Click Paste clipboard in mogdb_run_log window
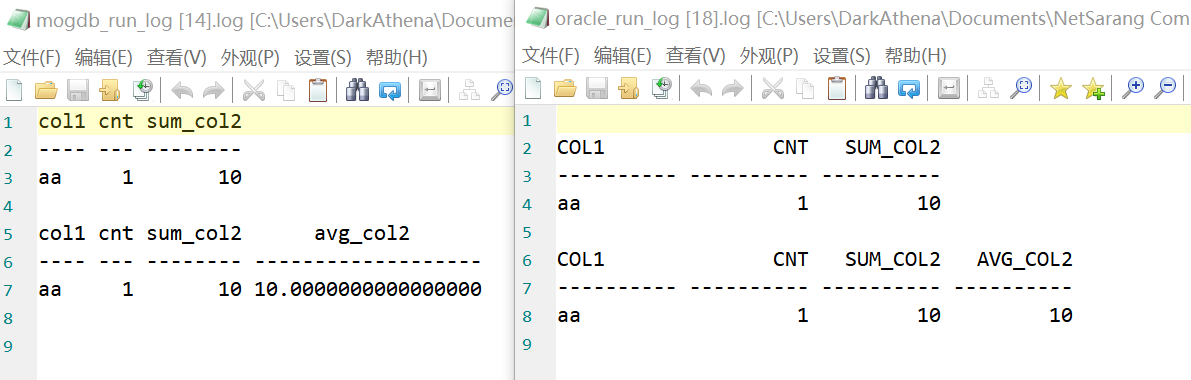1191x380 pixels. 317,90
